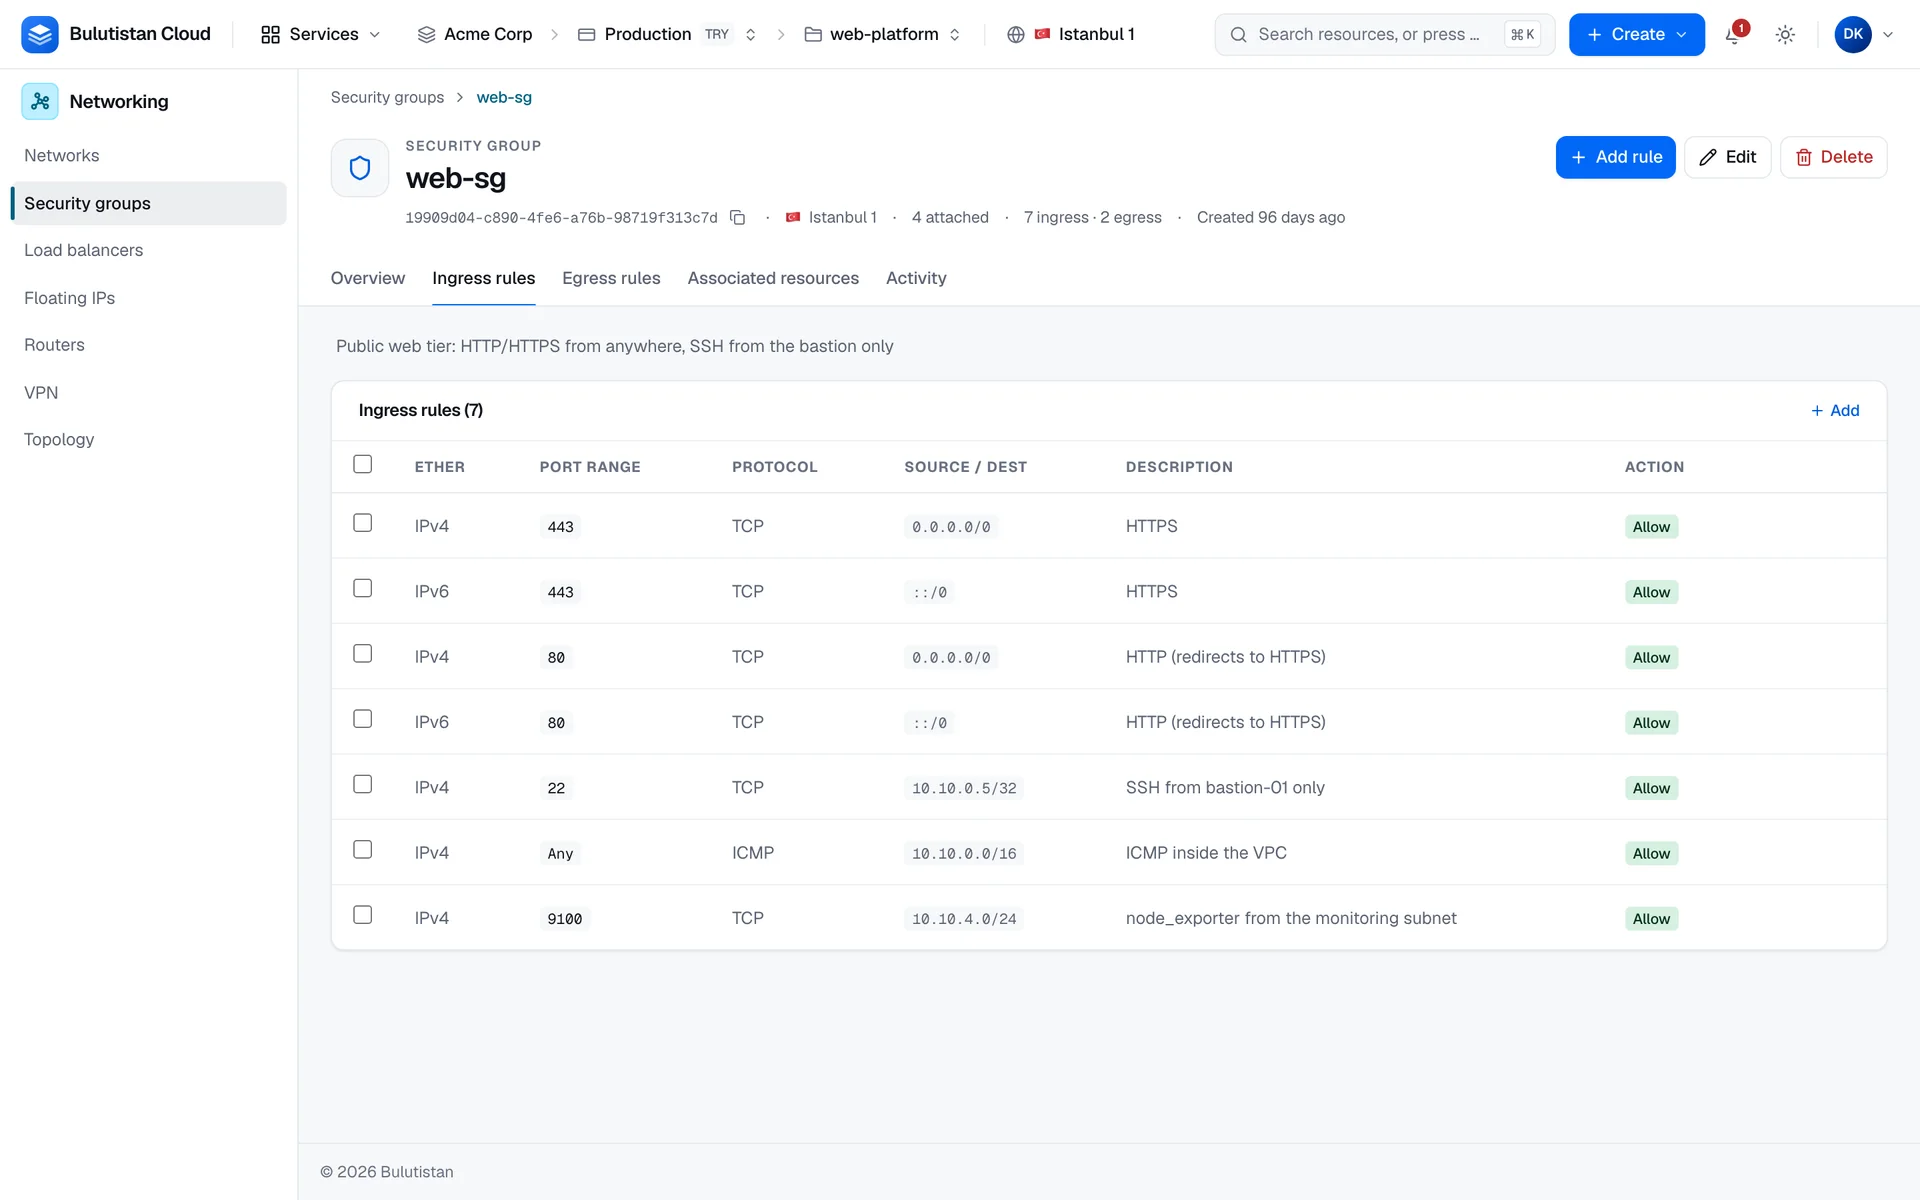Open the user account menu chevron
Image resolution: width=1920 pixels, height=1200 pixels.
[x=1888, y=34]
